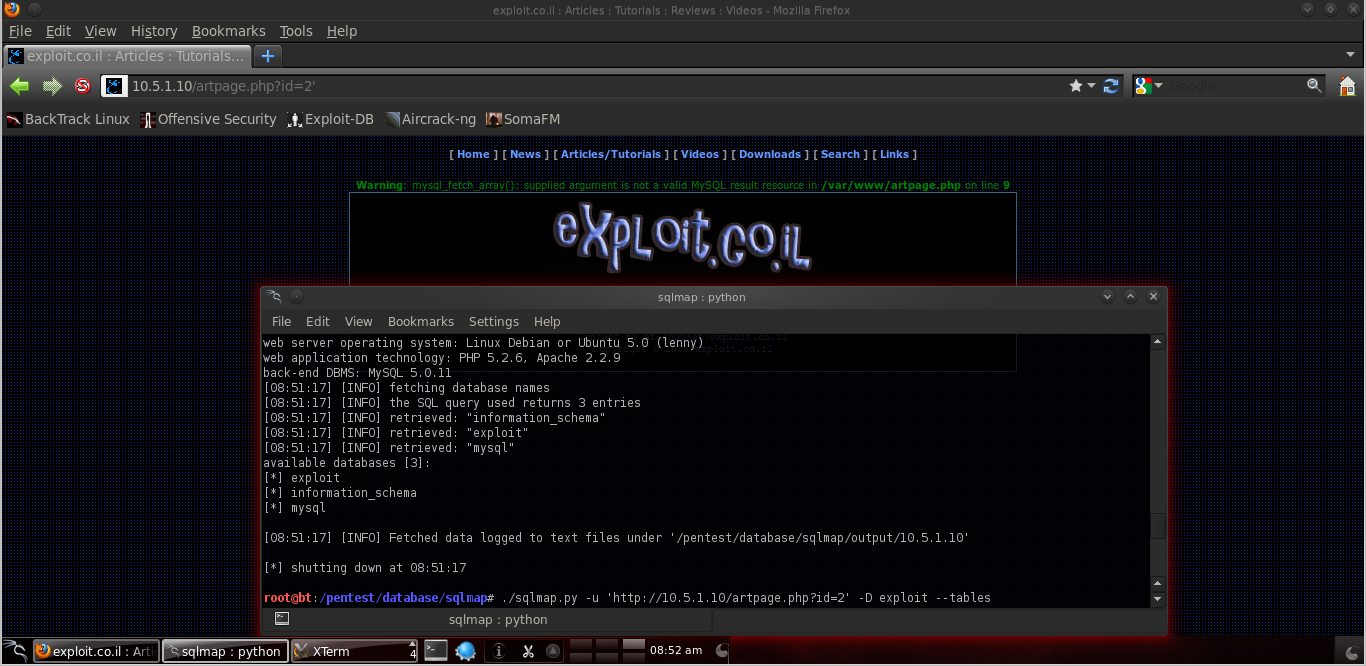The width and height of the screenshot is (1366, 666).
Task: Open terminal window Bookmarks menu
Action: click(421, 321)
